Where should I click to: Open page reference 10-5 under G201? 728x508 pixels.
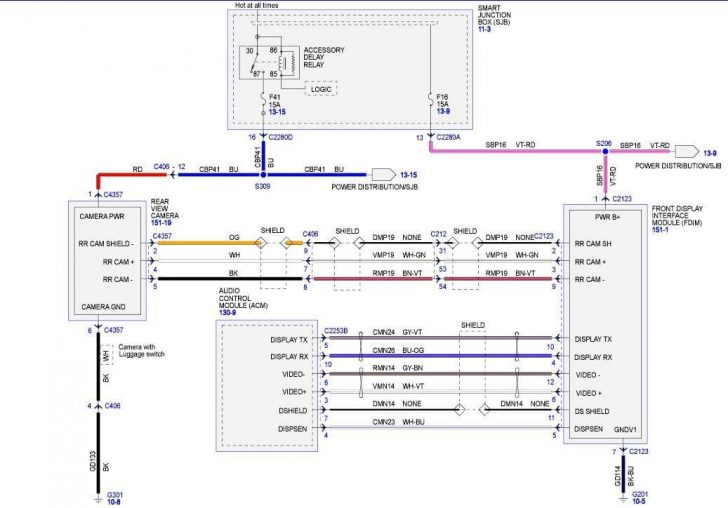(x=639, y=501)
